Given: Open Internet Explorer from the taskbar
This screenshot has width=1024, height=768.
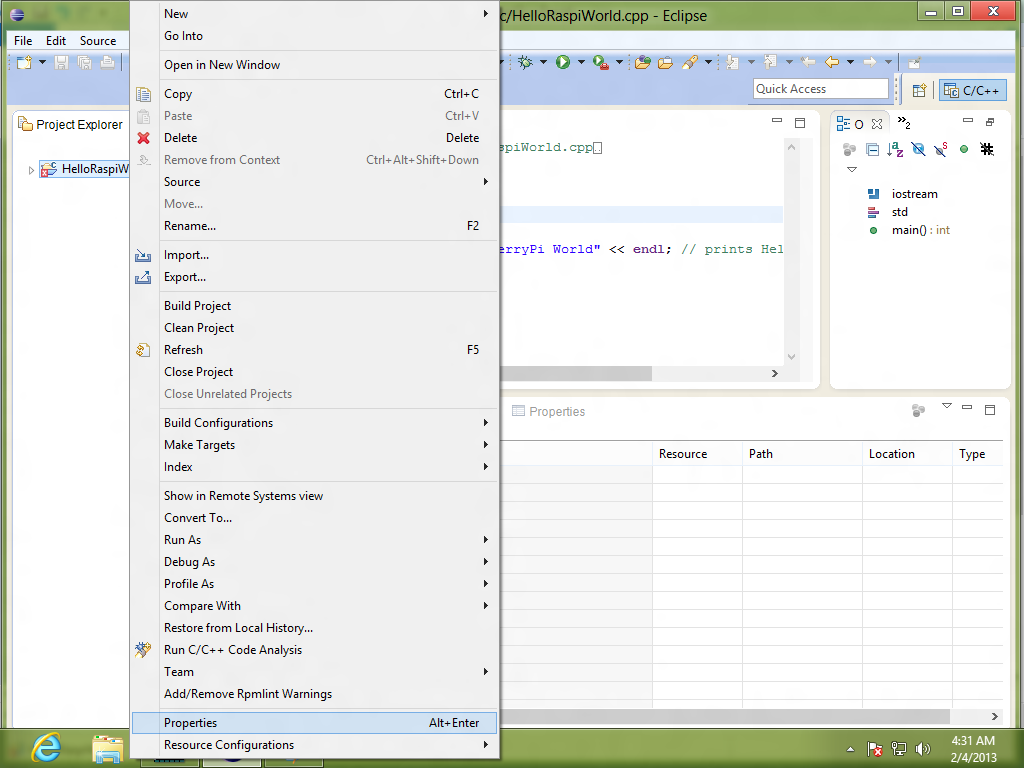Looking at the screenshot, I should [x=46, y=748].
